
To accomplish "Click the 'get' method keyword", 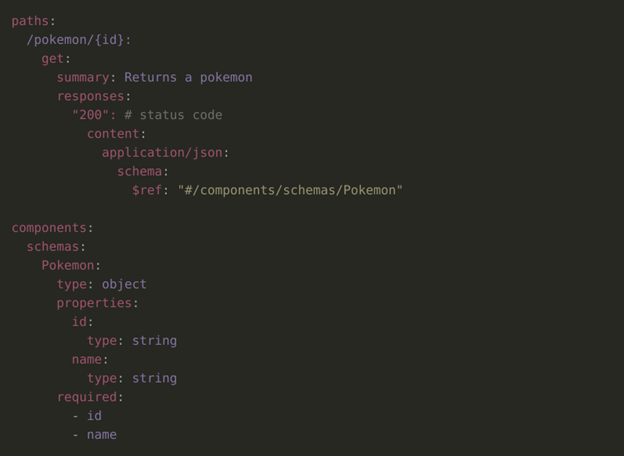I will point(53,59).
